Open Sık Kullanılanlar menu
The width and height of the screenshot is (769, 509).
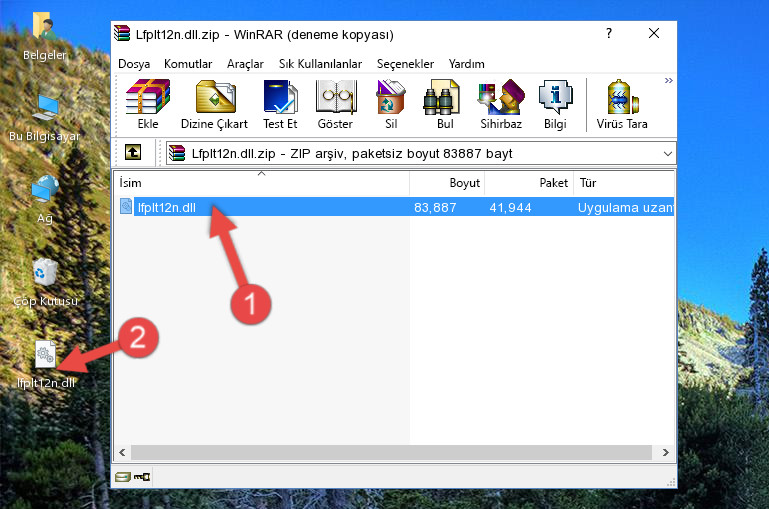[320, 64]
